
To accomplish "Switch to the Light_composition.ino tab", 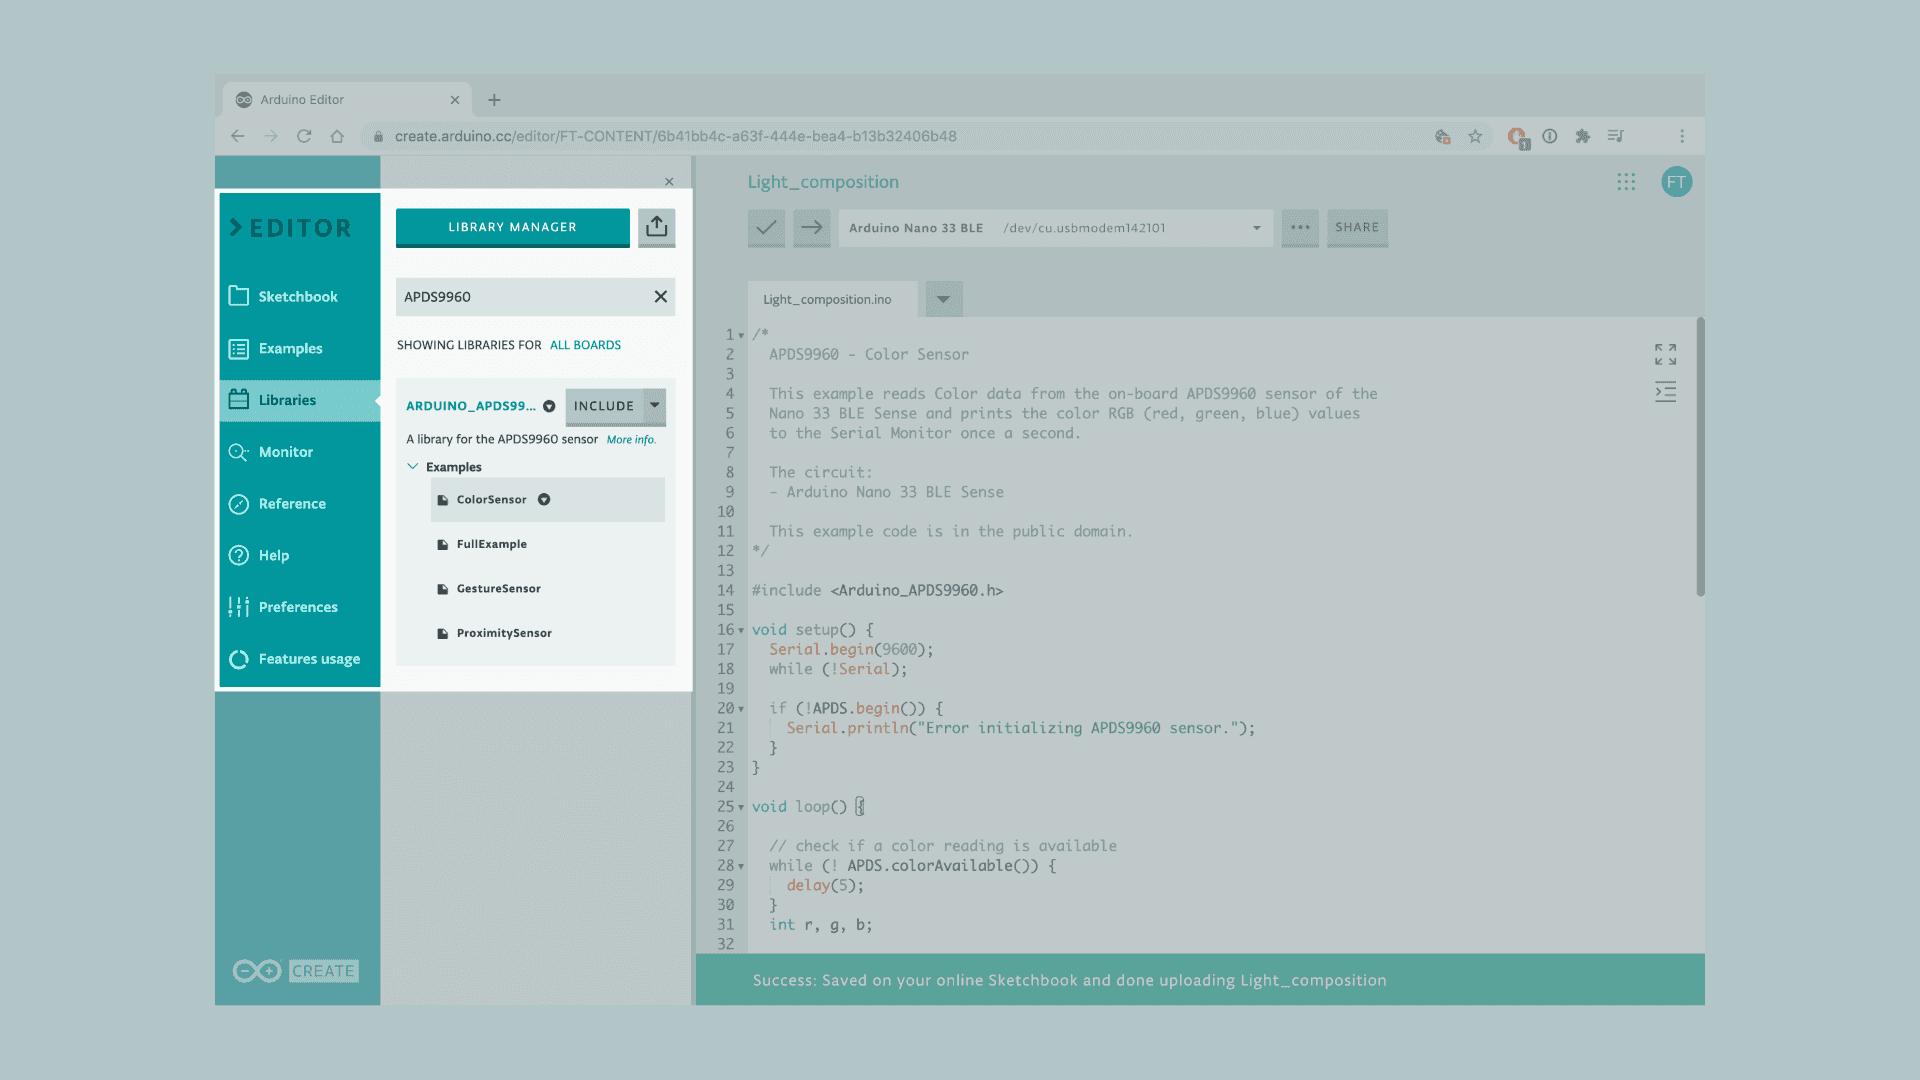I will [x=827, y=299].
